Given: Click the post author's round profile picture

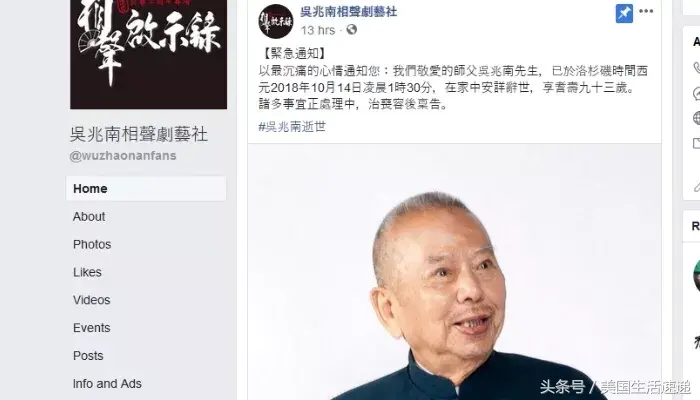Looking at the screenshot, I should 275,21.
